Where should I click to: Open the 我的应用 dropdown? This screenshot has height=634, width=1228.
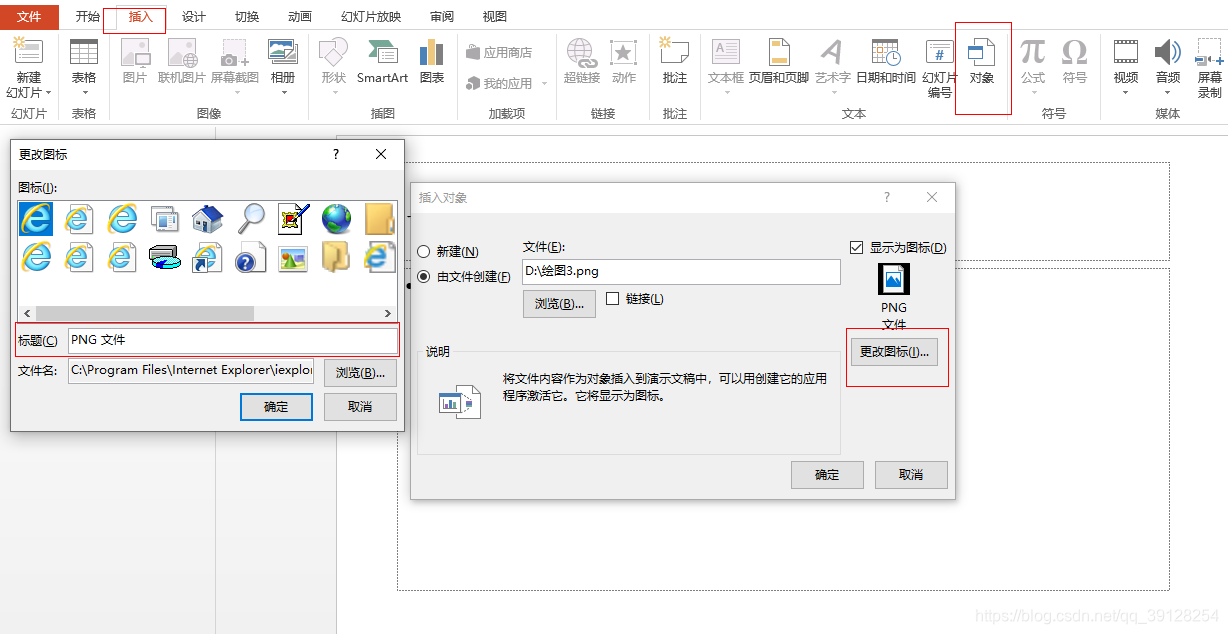tap(545, 84)
